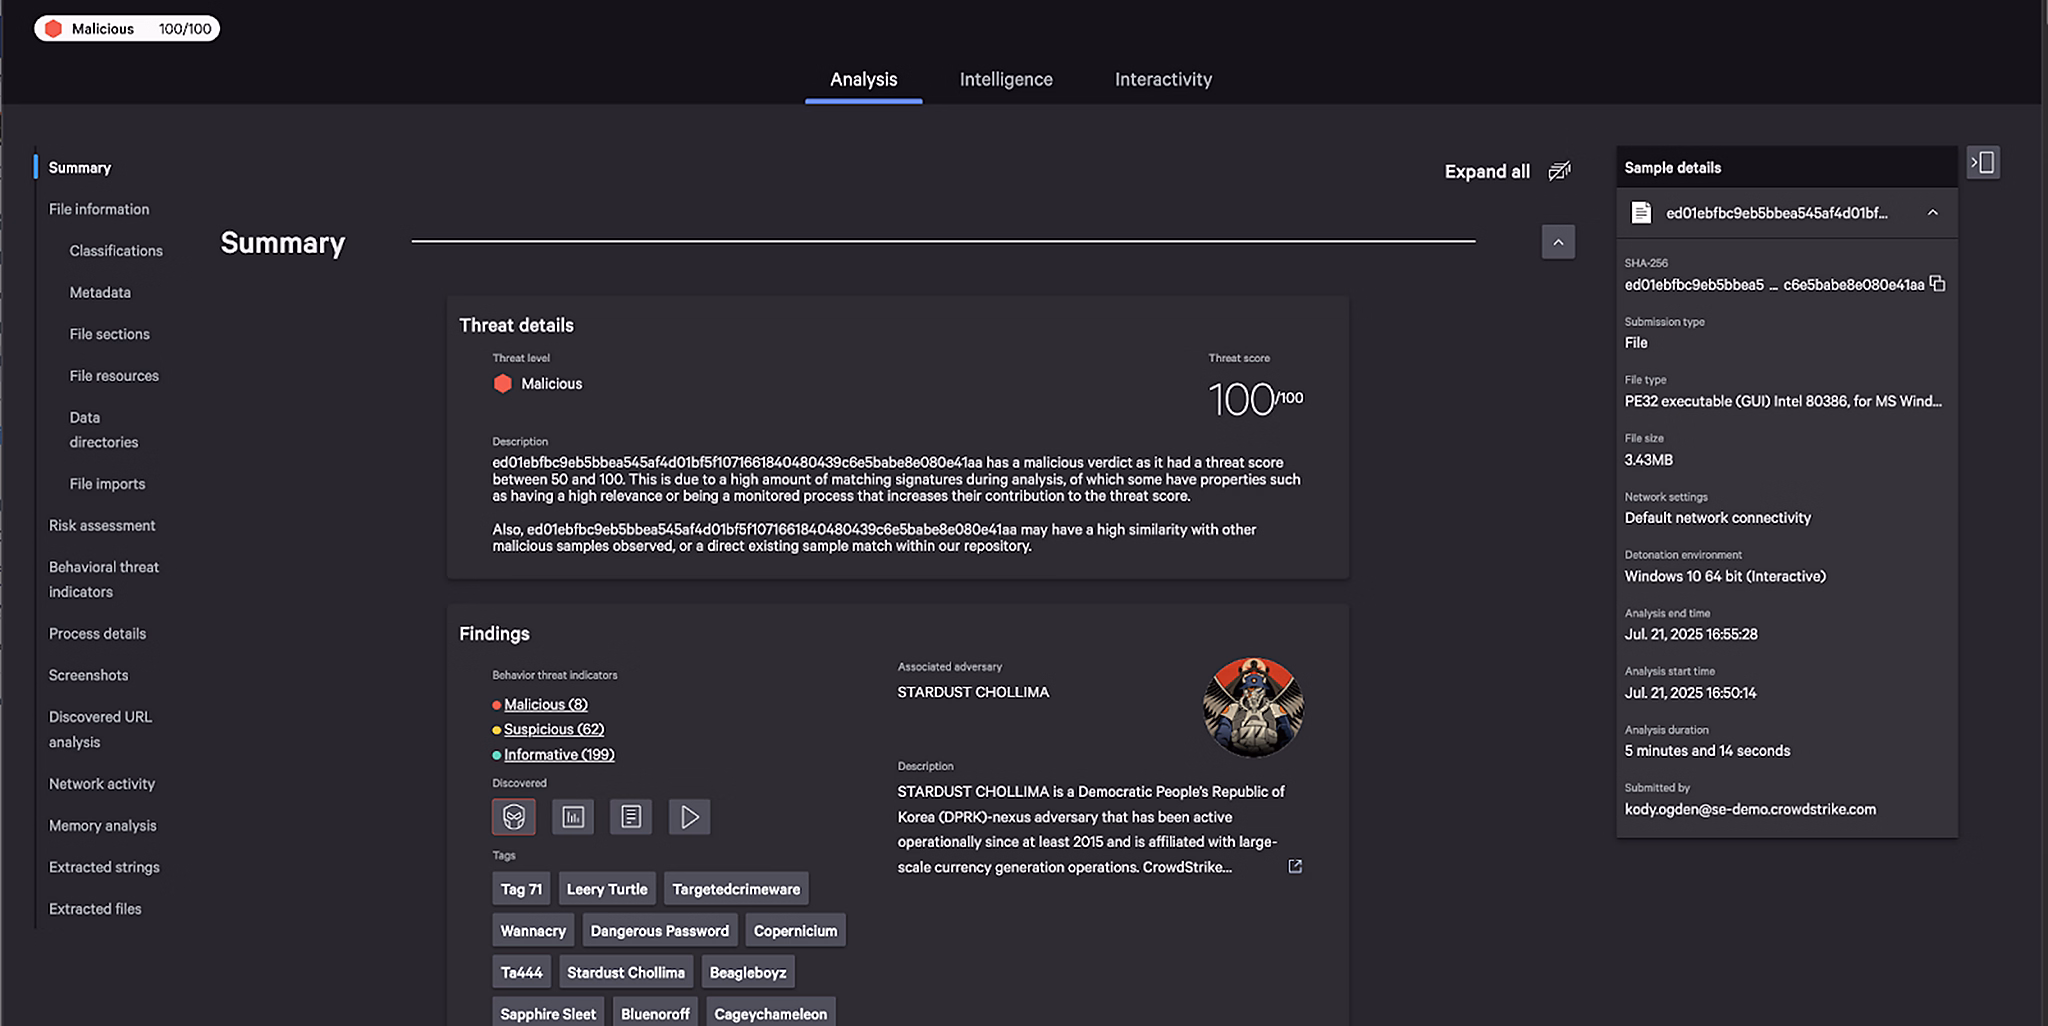Select the Dangerous Password tag

[x=660, y=931]
